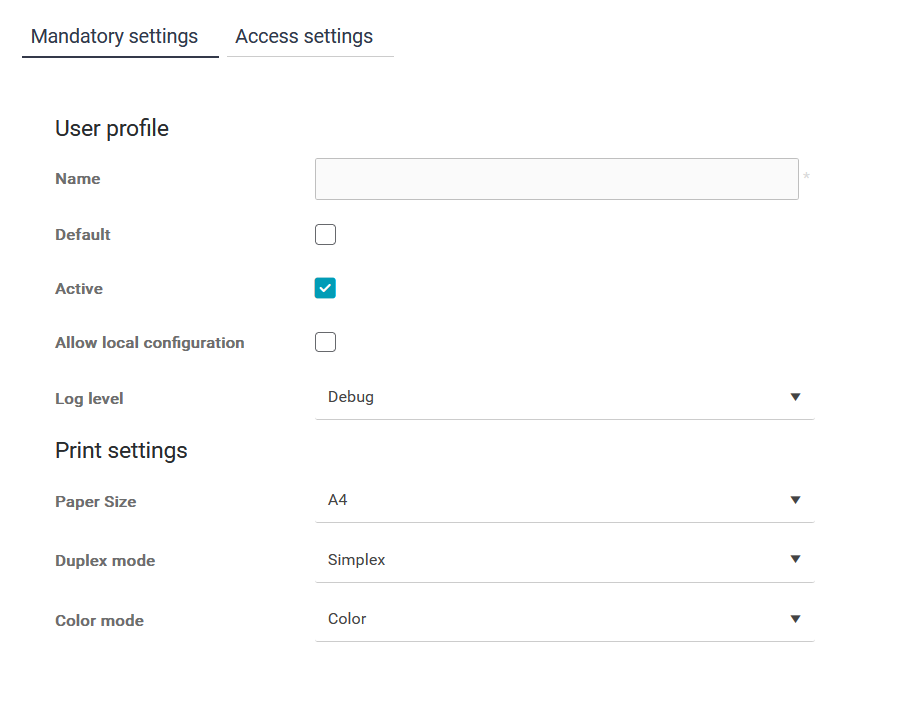
Task: Click the arrow icon on Color mode
Action: [x=795, y=619]
